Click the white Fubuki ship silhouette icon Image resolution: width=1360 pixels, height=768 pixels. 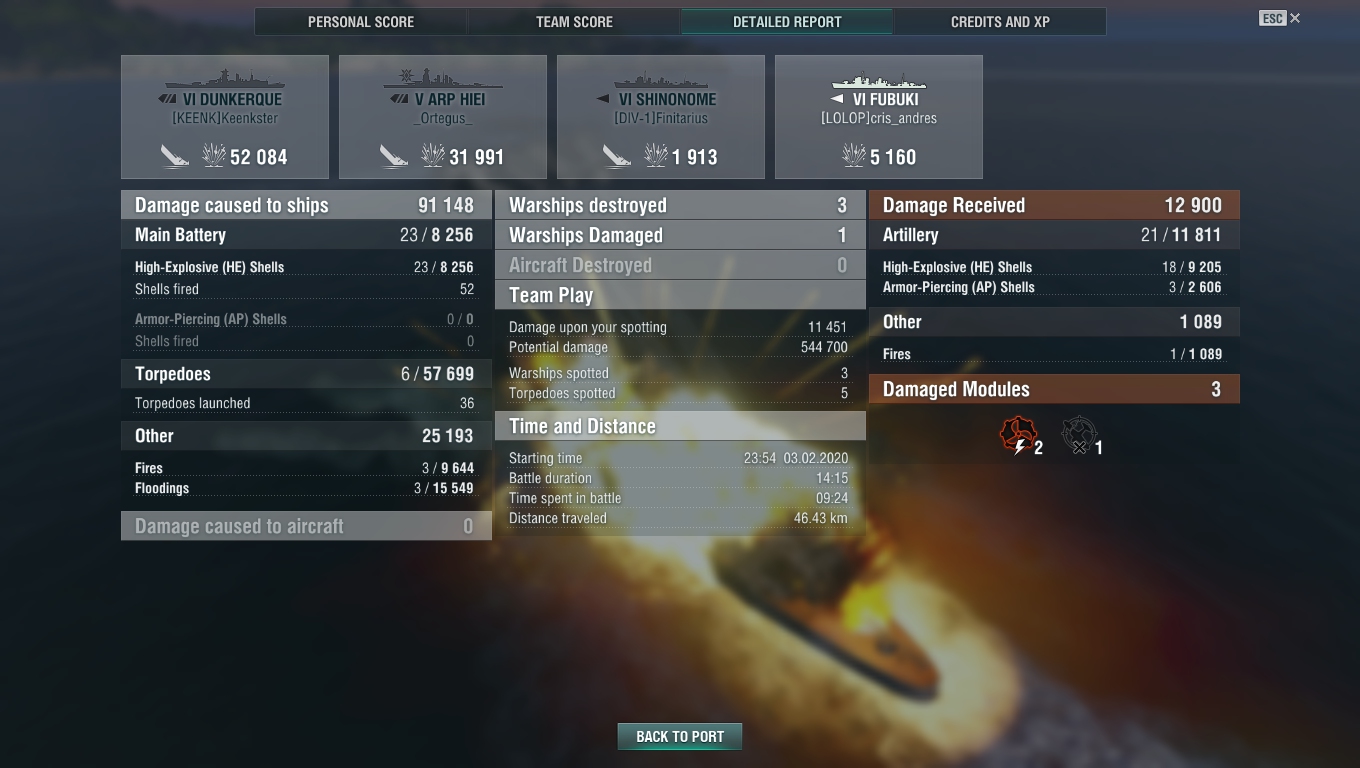[879, 79]
